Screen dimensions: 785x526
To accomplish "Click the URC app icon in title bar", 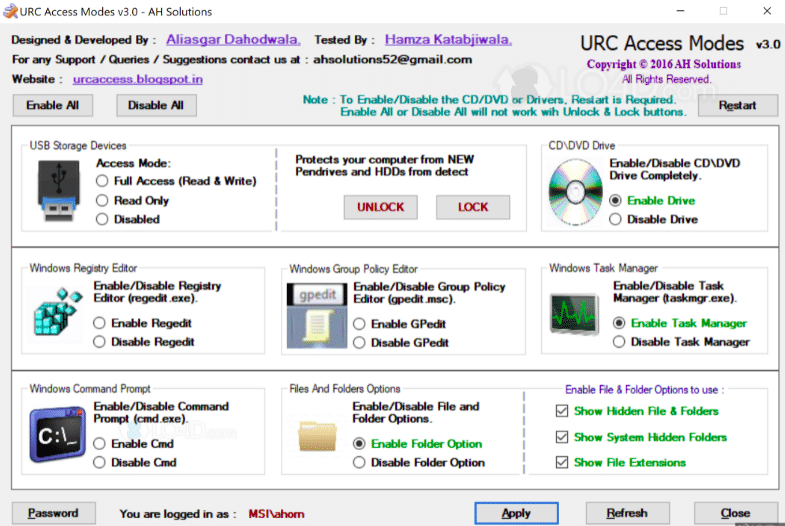I will (10, 11).
